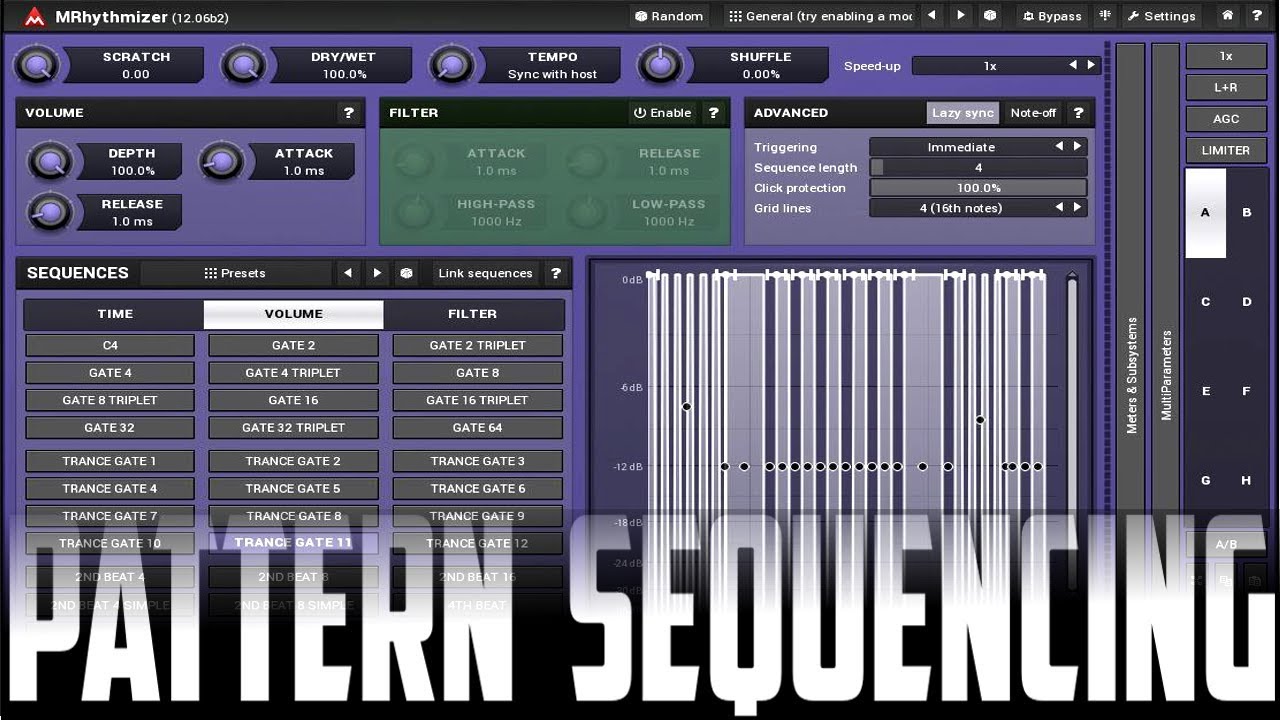Select preset slot A
The width and height of the screenshot is (1280, 720).
point(1205,213)
